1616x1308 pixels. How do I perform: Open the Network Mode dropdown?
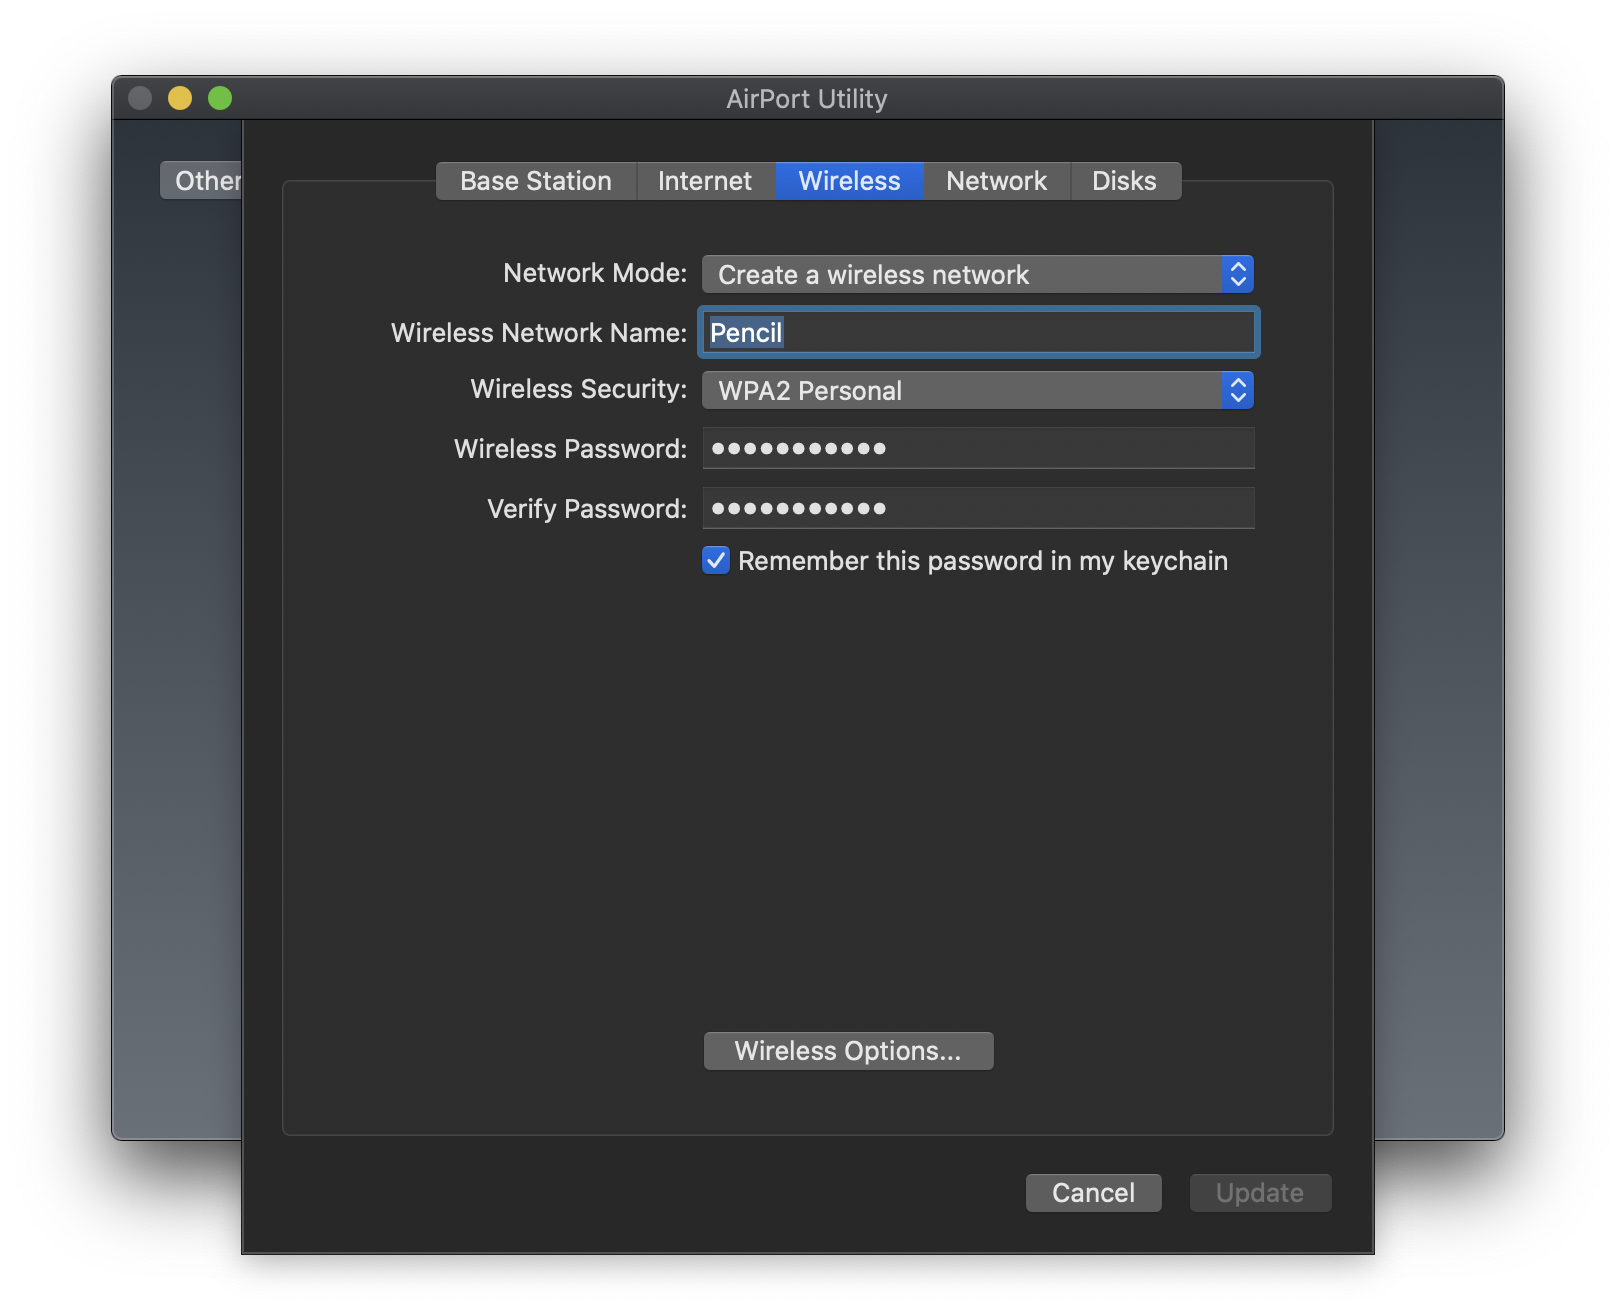pyautogui.click(x=978, y=274)
